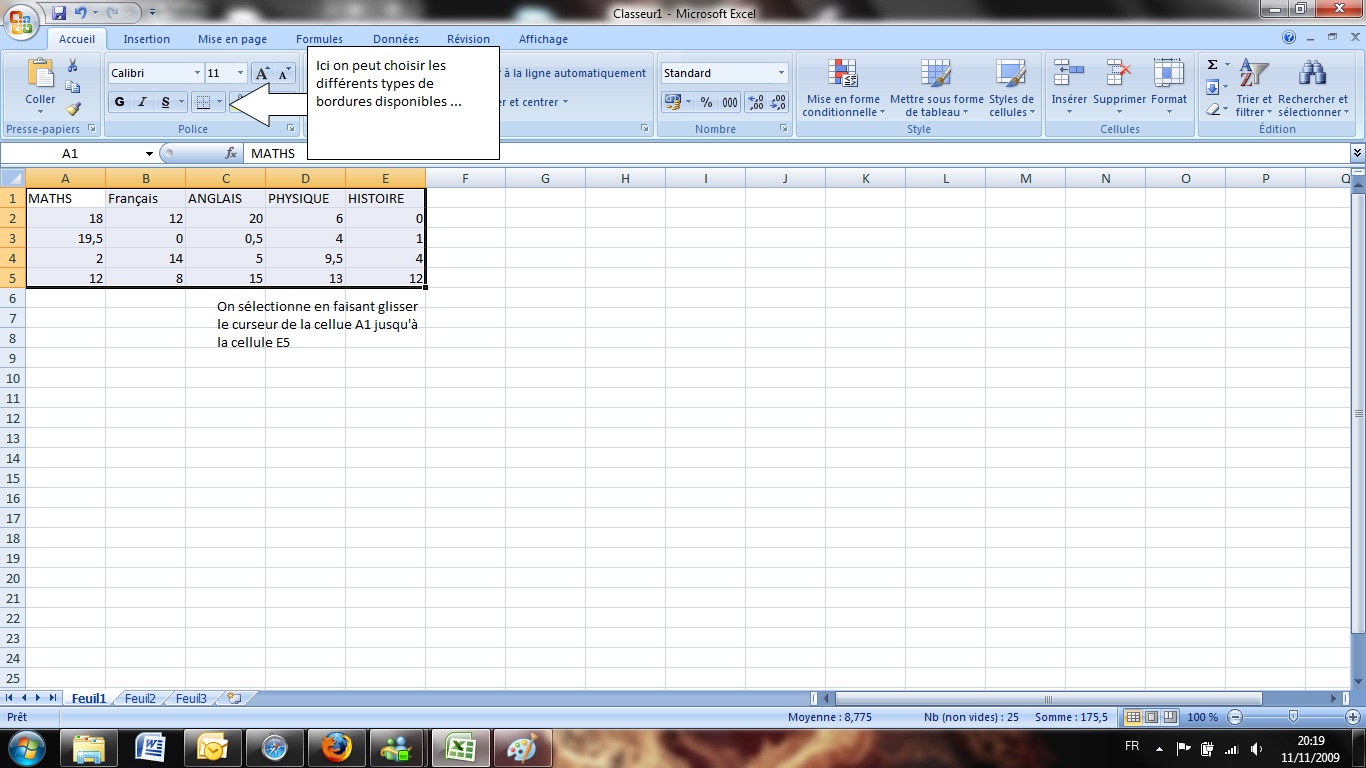Image resolution: width=1366 pixels, height=768 pixels.
Task: Switch to the Feuil2 sheet tab
Action: pos(140,699)
